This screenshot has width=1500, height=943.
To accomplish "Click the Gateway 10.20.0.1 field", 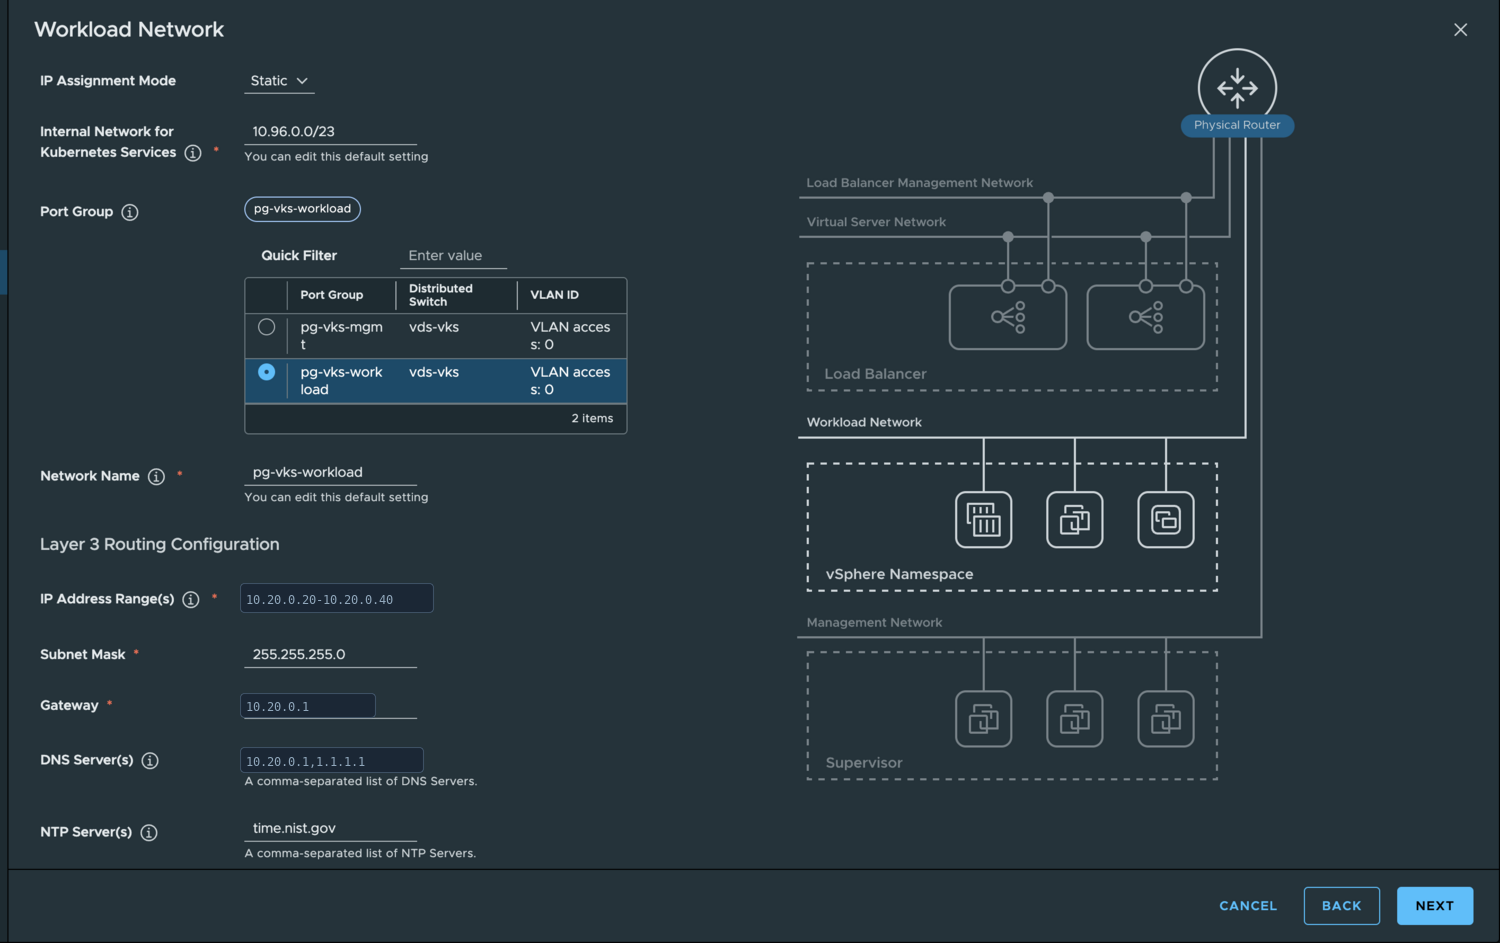I will (308, 706).
